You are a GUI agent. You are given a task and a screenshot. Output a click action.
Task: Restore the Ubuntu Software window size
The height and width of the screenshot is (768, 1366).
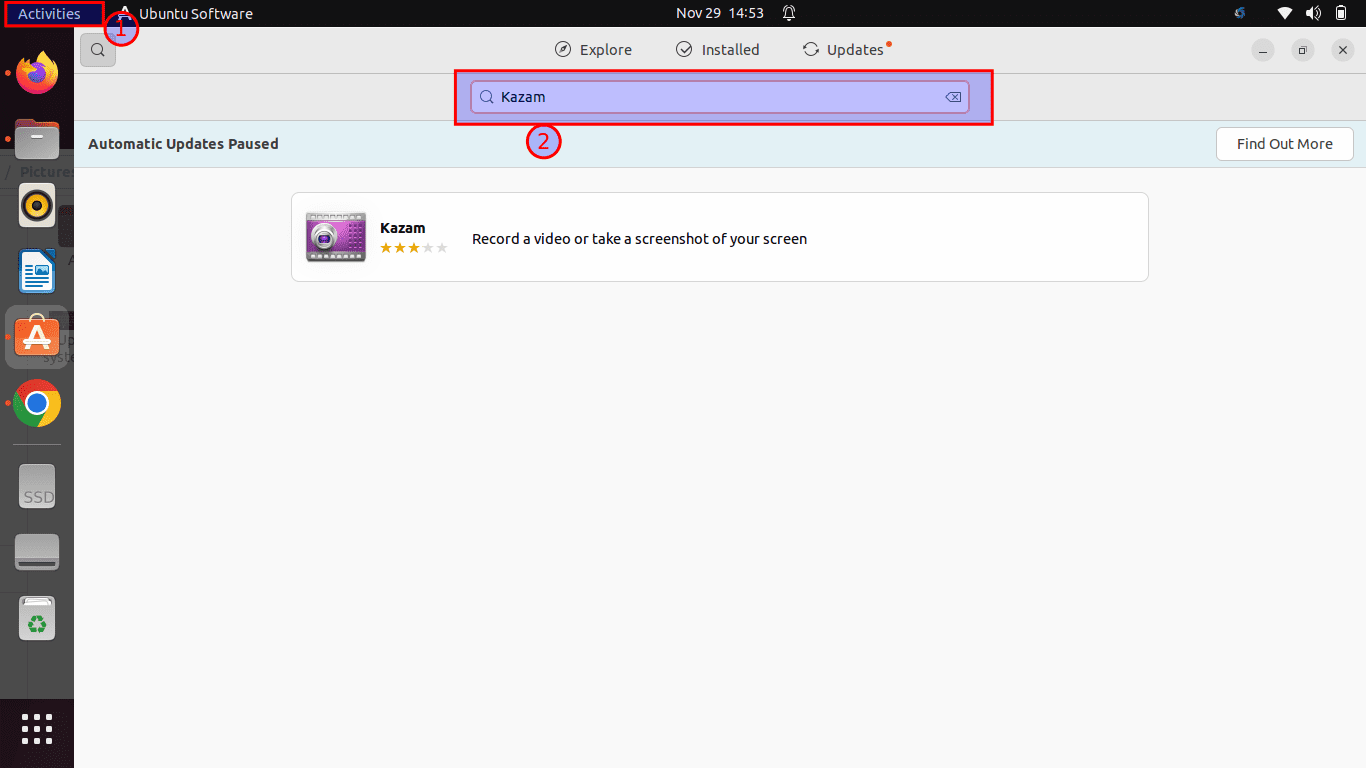(x=1303, y=50)
